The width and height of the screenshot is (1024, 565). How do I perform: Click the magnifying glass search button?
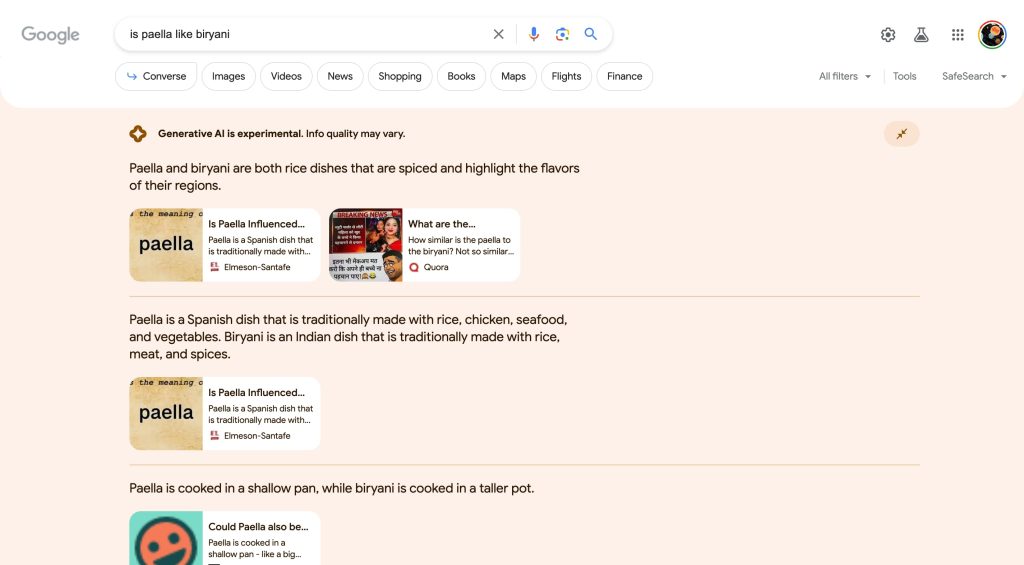[x=591, y=34]
